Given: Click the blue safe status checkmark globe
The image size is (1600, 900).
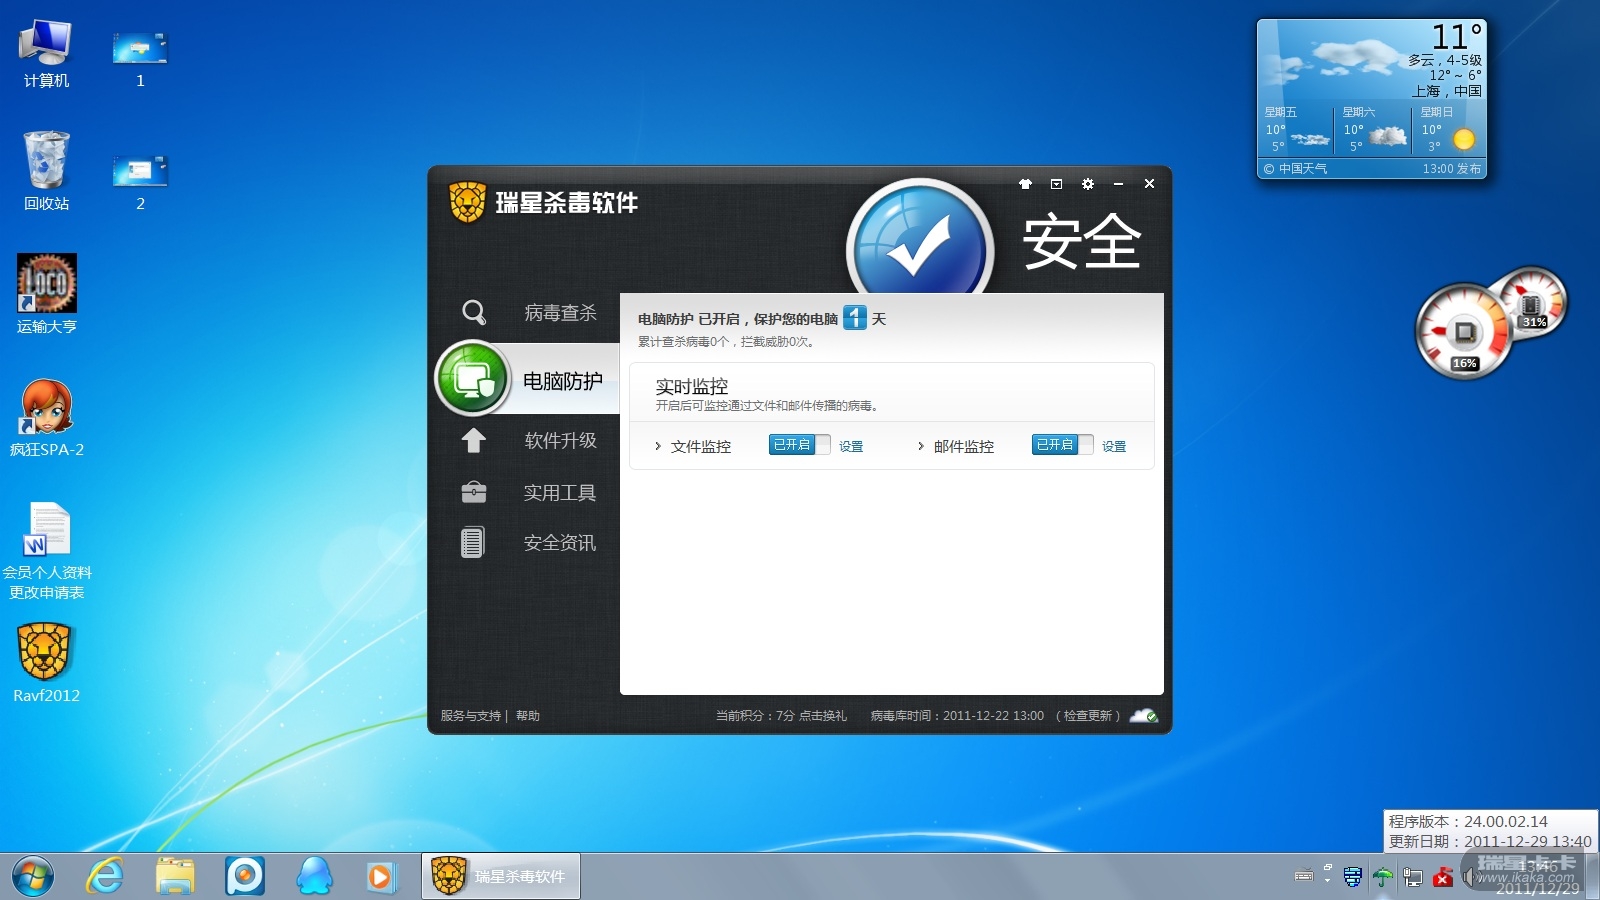Looking at the screenshot, I should [919, 240].
